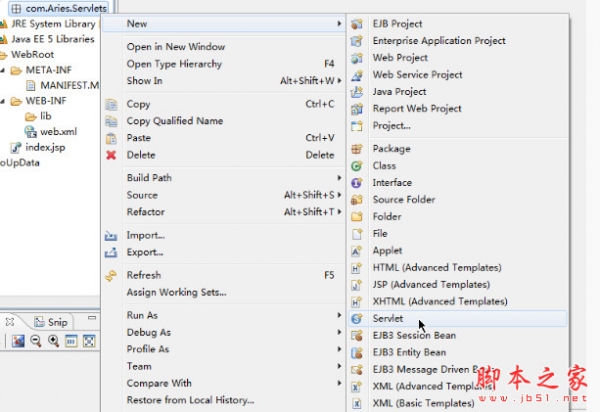
Task: Click the Copy icon in context menu
Action: click(111, 104)
